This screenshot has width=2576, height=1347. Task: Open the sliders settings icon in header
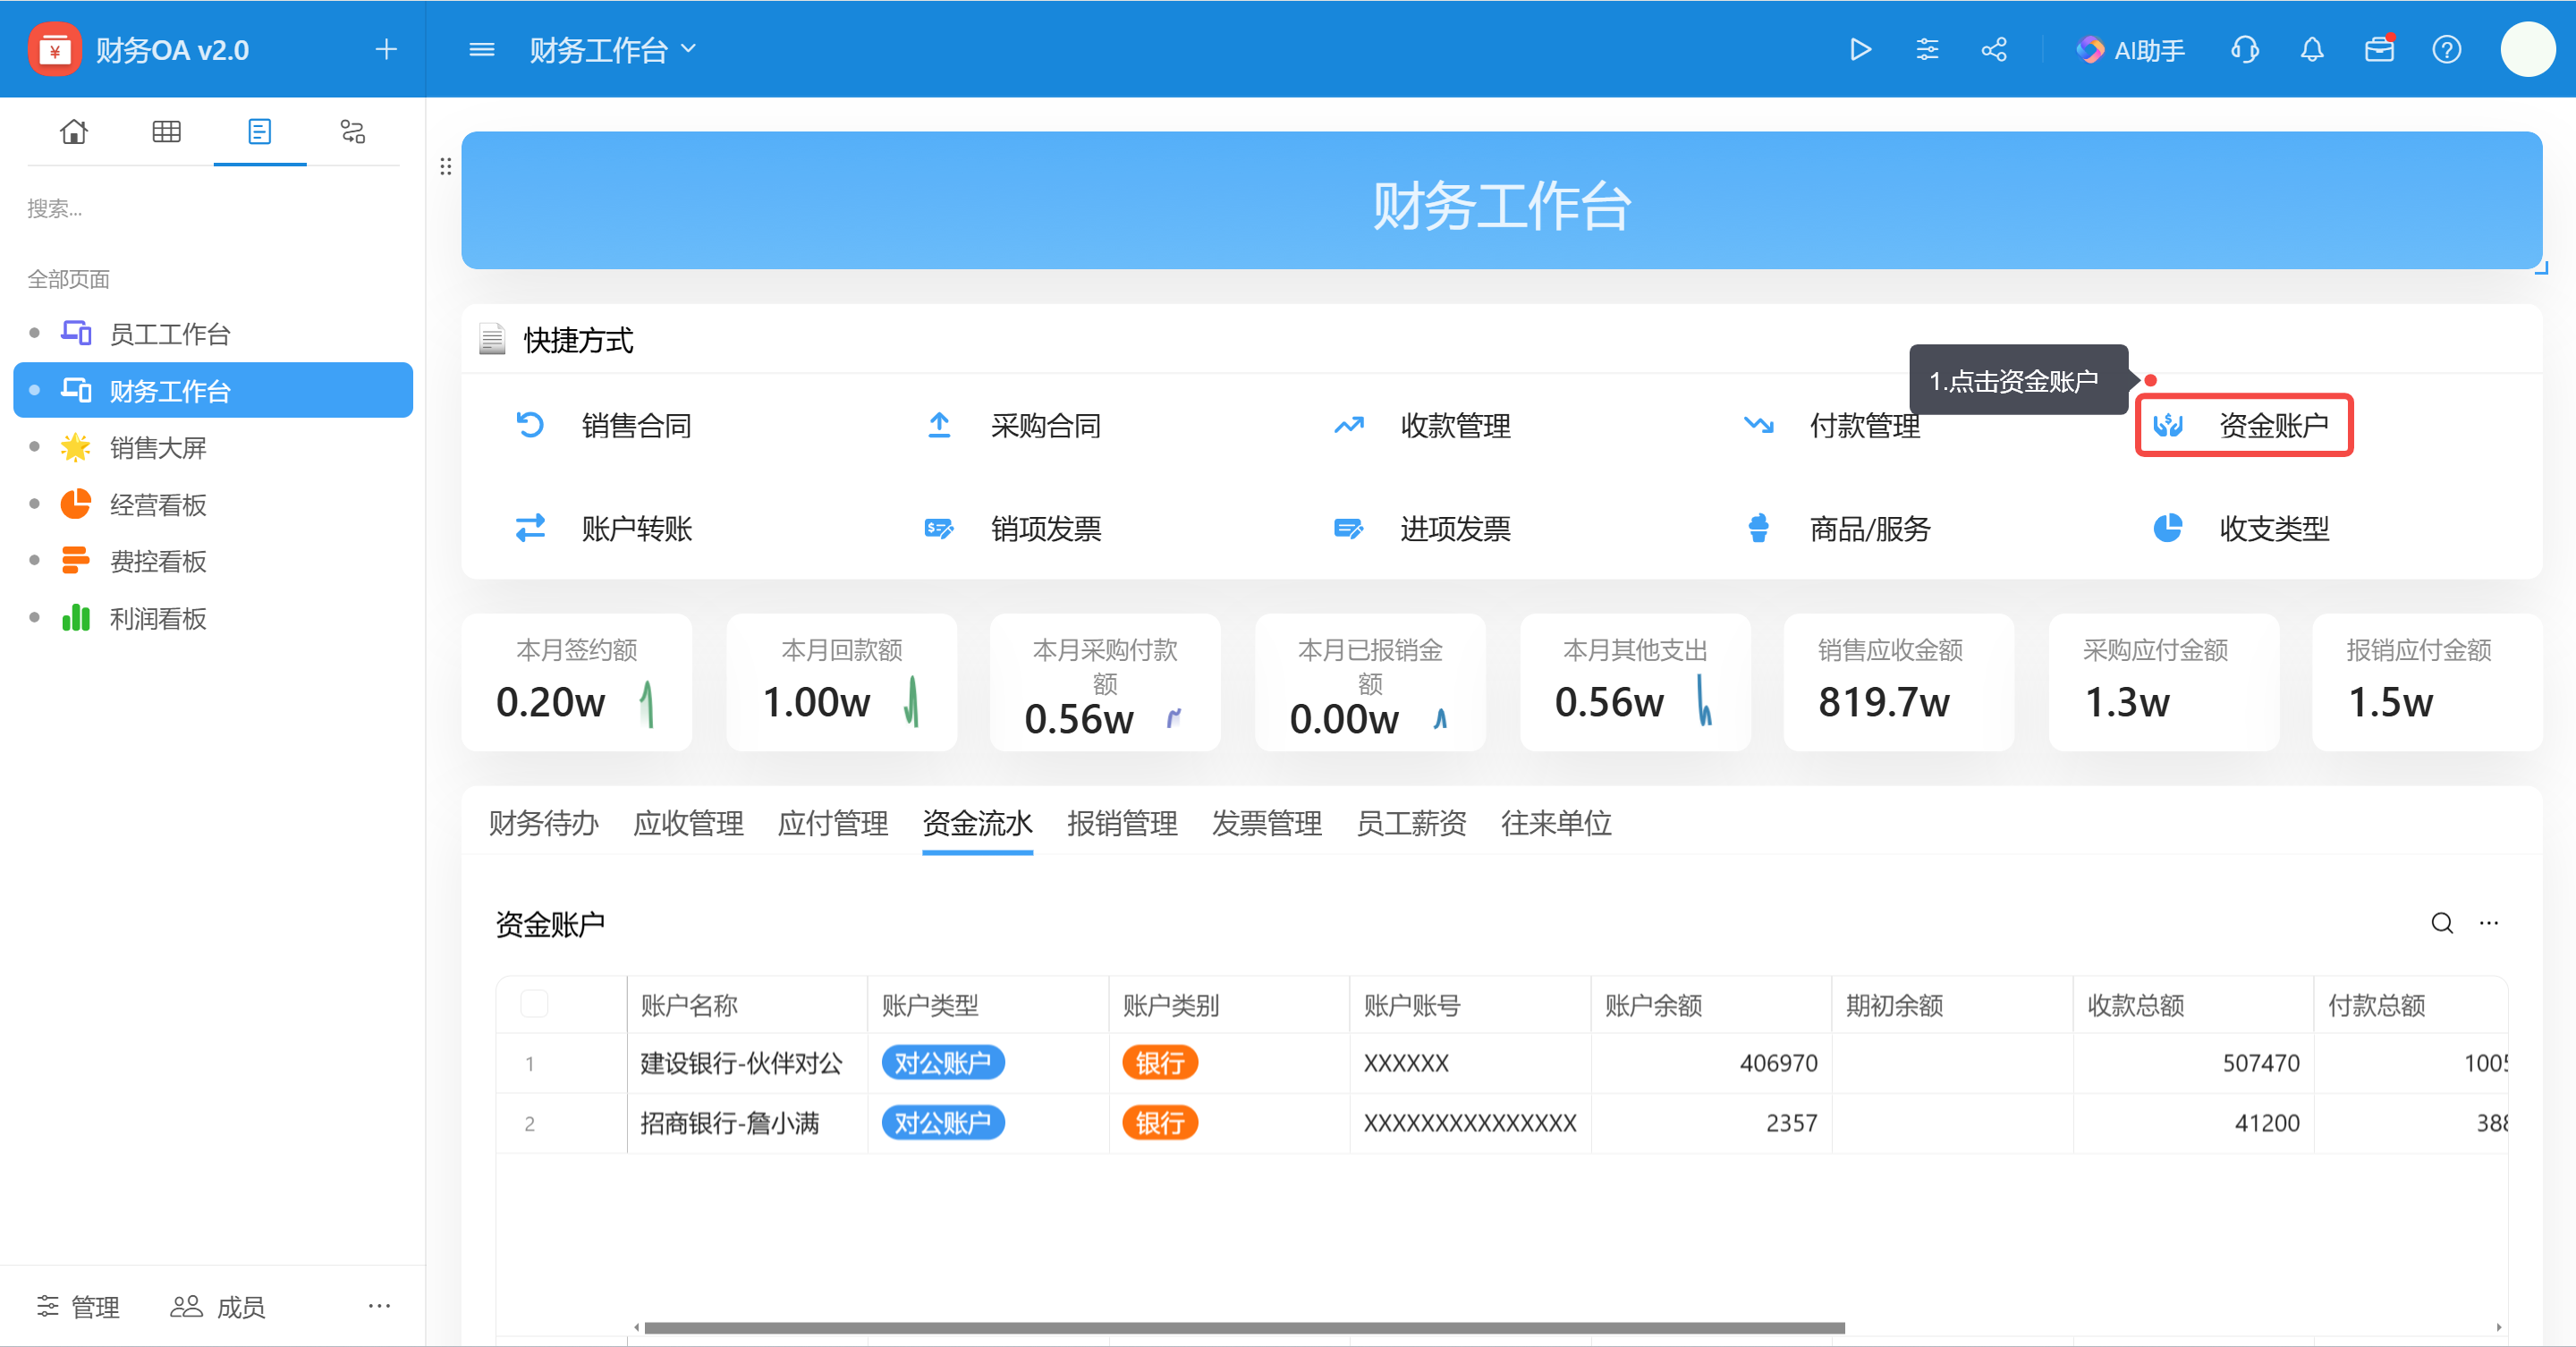tap(1927, 49)
